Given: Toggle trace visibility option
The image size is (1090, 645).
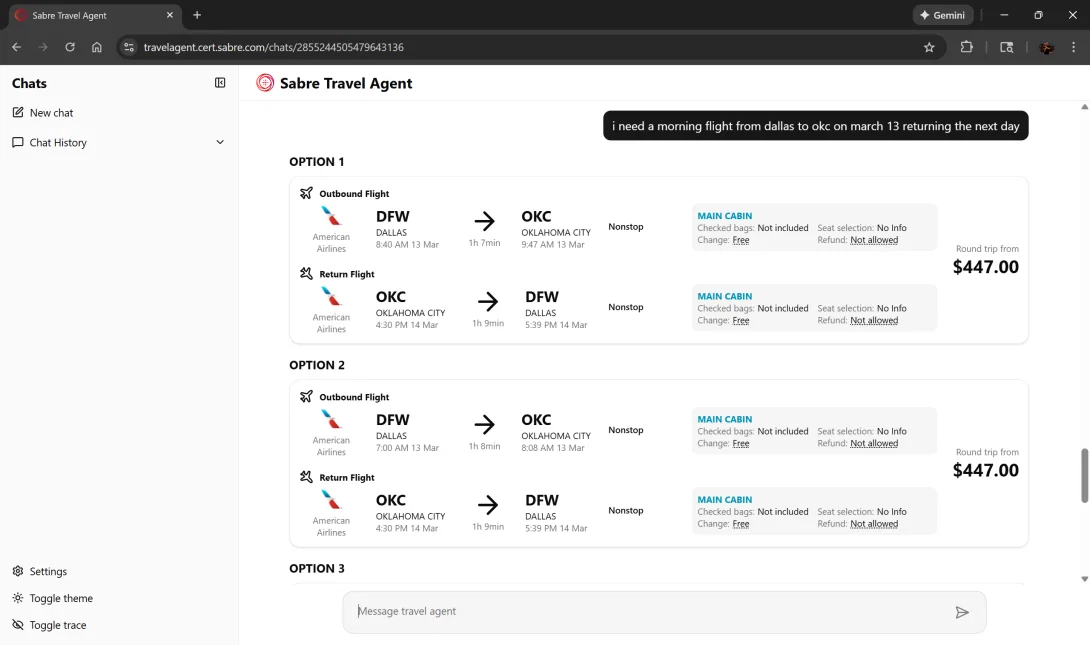Looking at the screenshot, I should pyautogui.click(x=49, y=625).
